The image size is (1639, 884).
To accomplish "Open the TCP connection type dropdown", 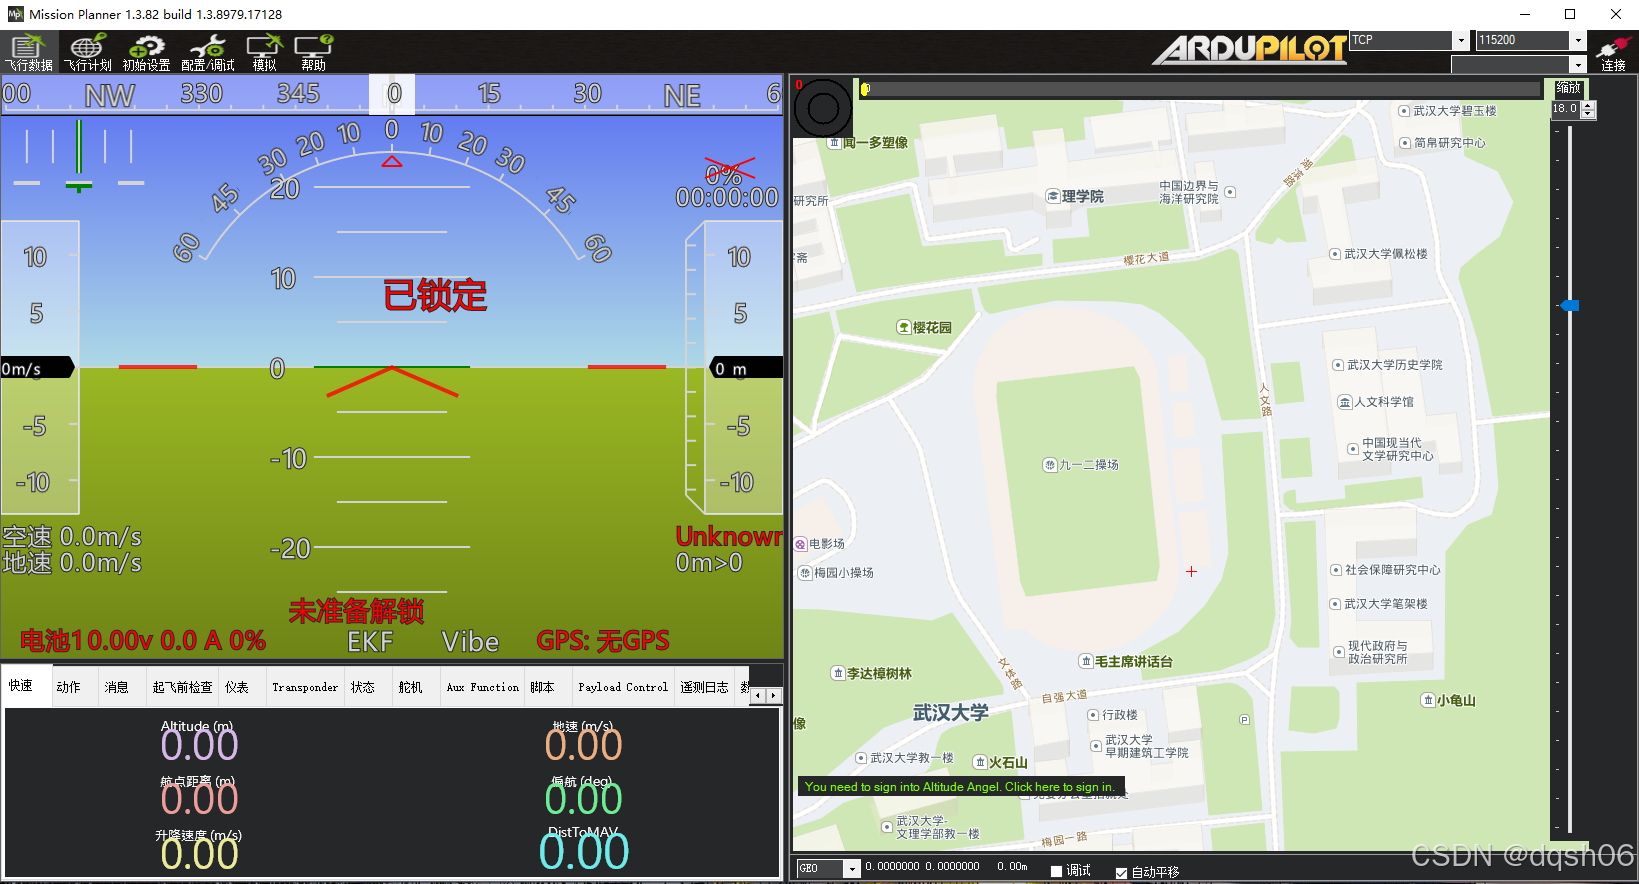I will pyautogui.click(x=1461, y=40).
